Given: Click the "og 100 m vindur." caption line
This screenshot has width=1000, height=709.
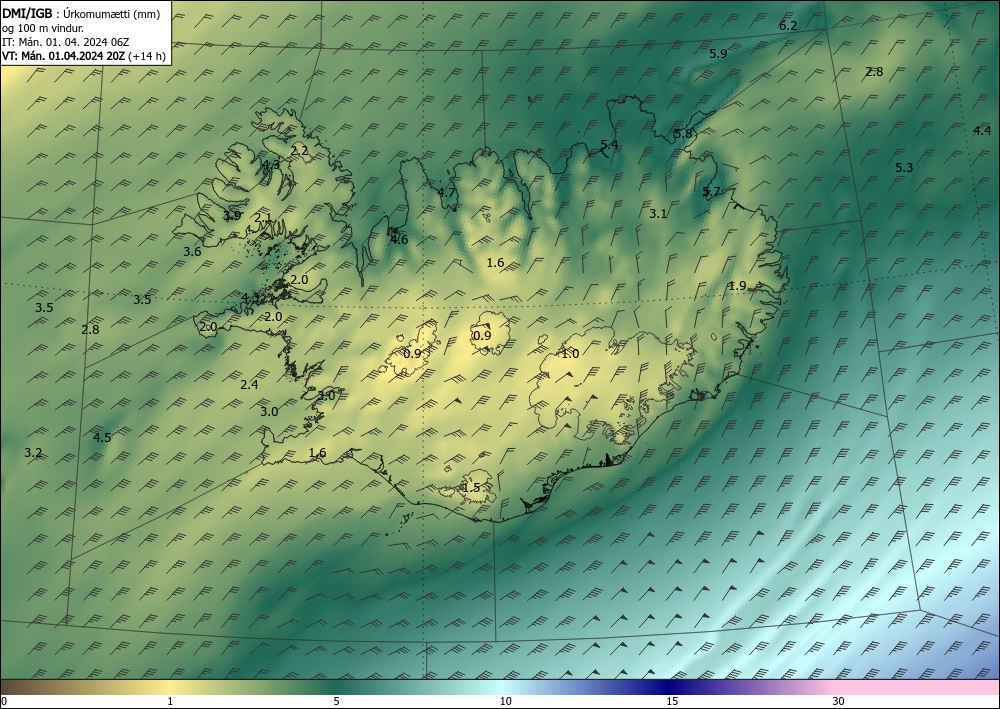Looking at the screenshot, I should (43, 28).
